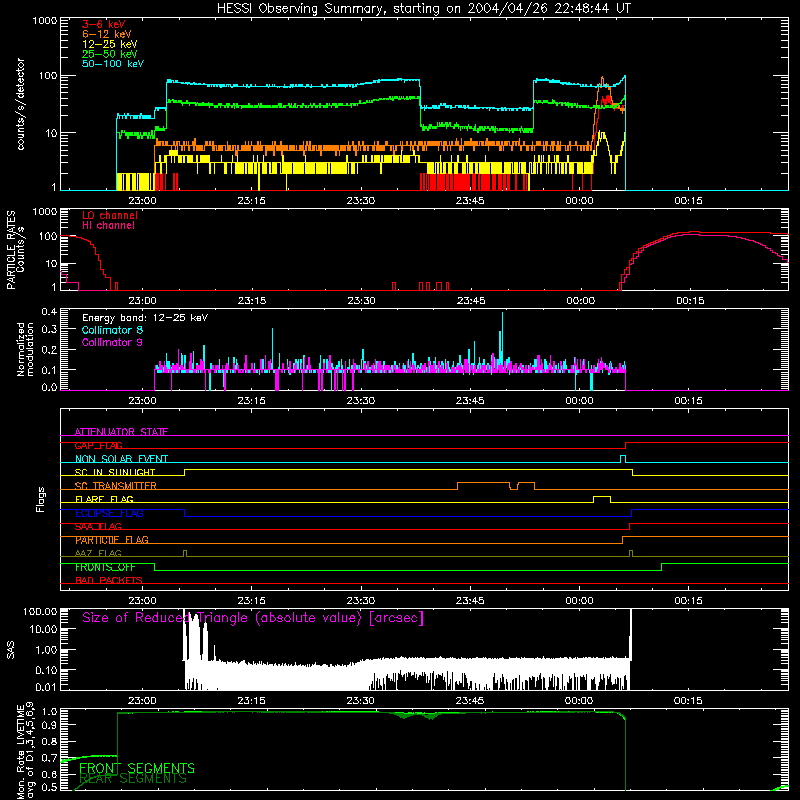Click 23:15 under the count rates panel
The width and height of the screenshot is (800, 800).
[252, 201]
